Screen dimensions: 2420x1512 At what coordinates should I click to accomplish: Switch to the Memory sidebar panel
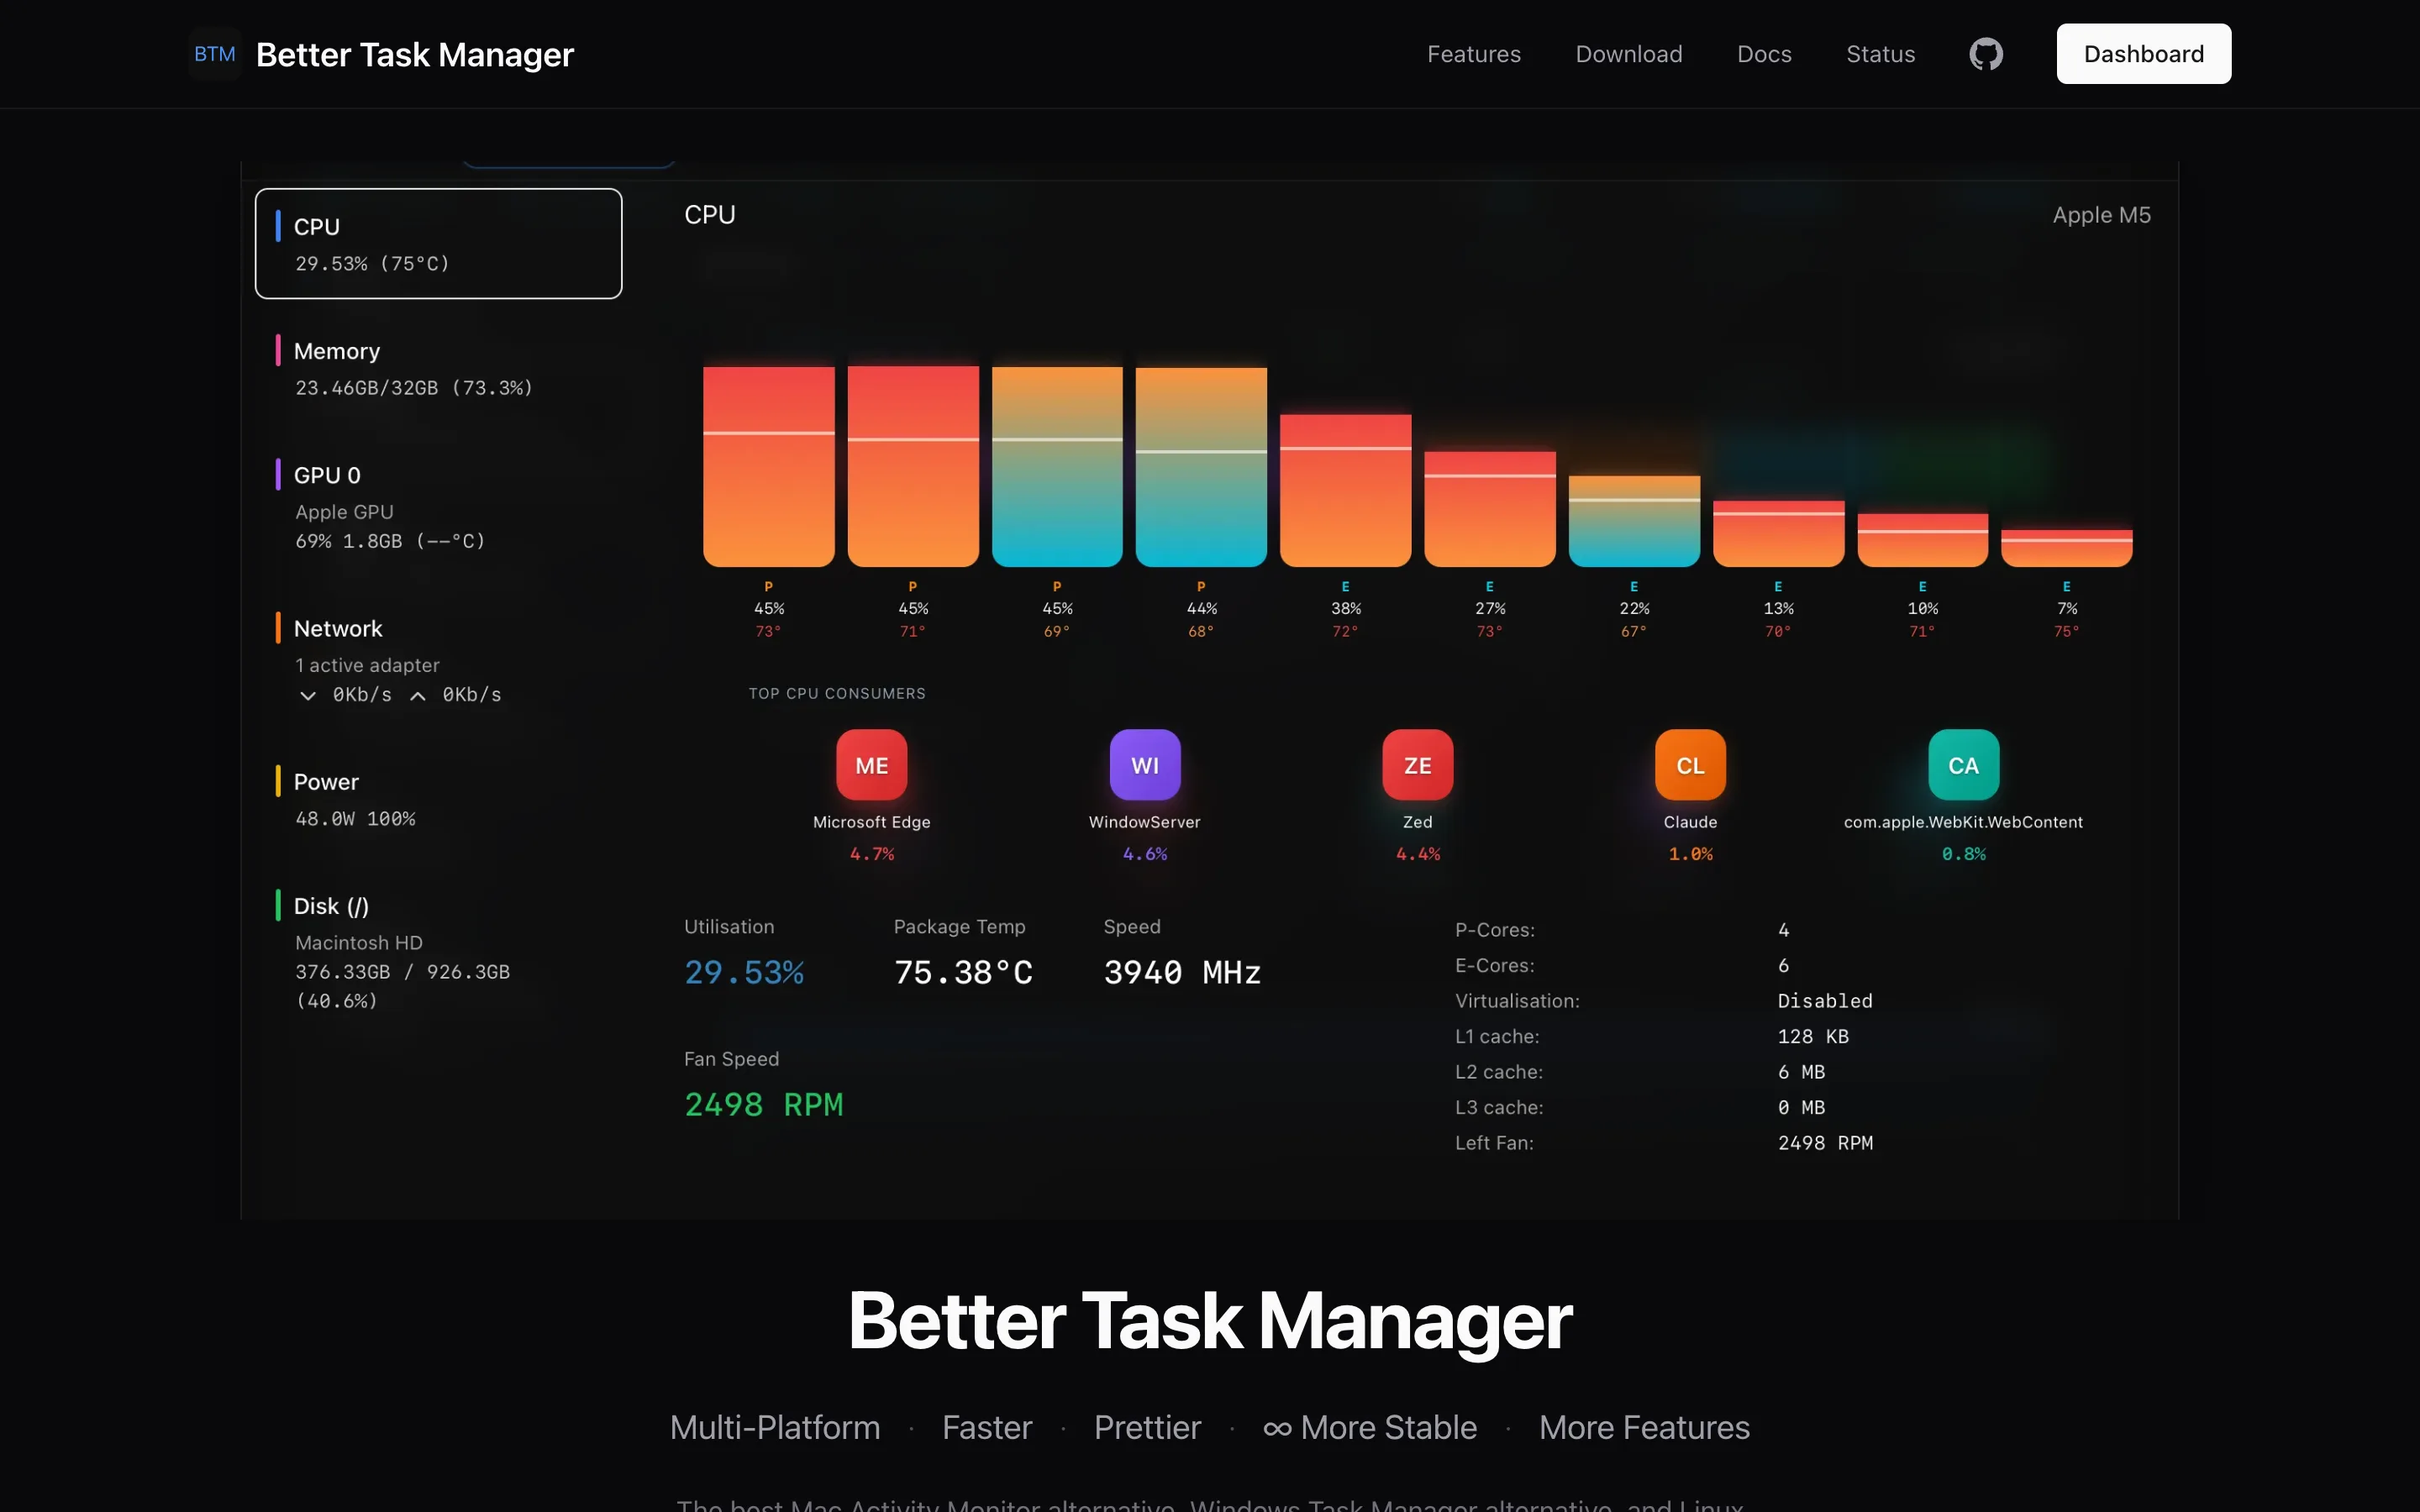tap(438, 368)
